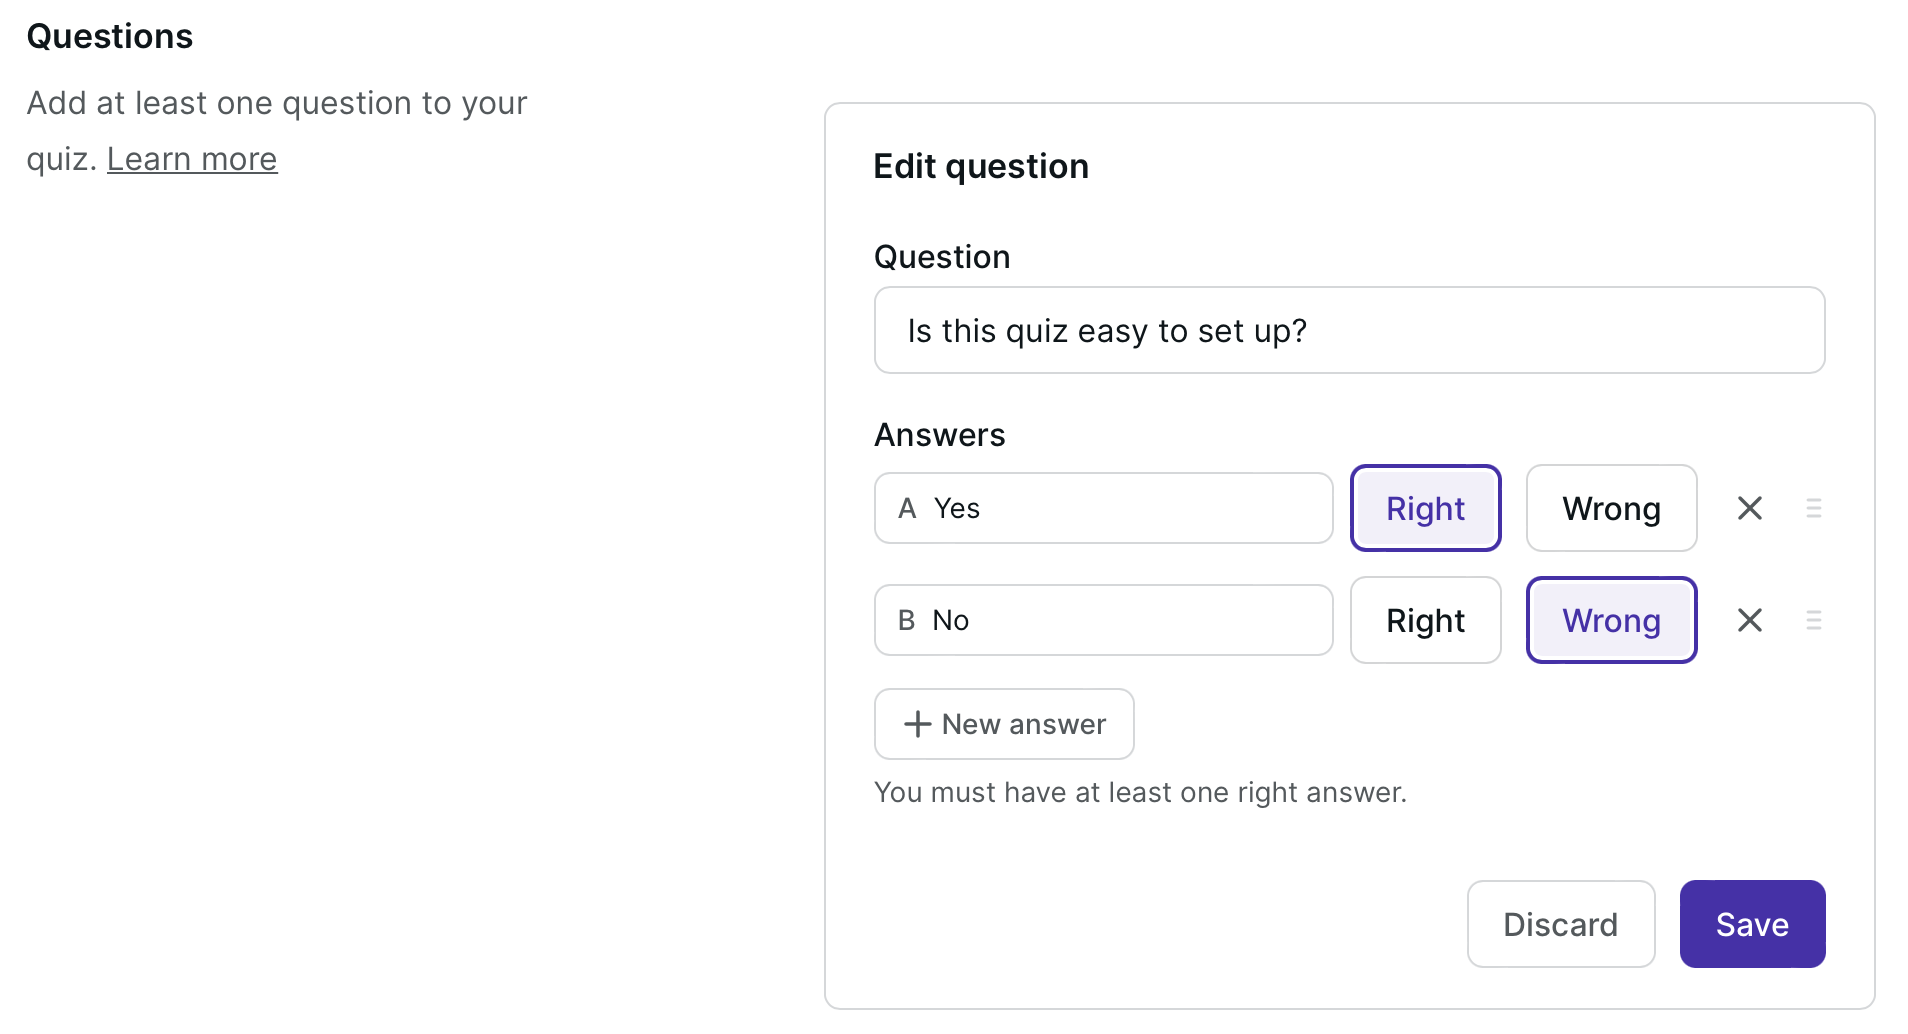
Task: Open the 'Learn more' link
Action: pyautogui.click(x=192, y=159)
